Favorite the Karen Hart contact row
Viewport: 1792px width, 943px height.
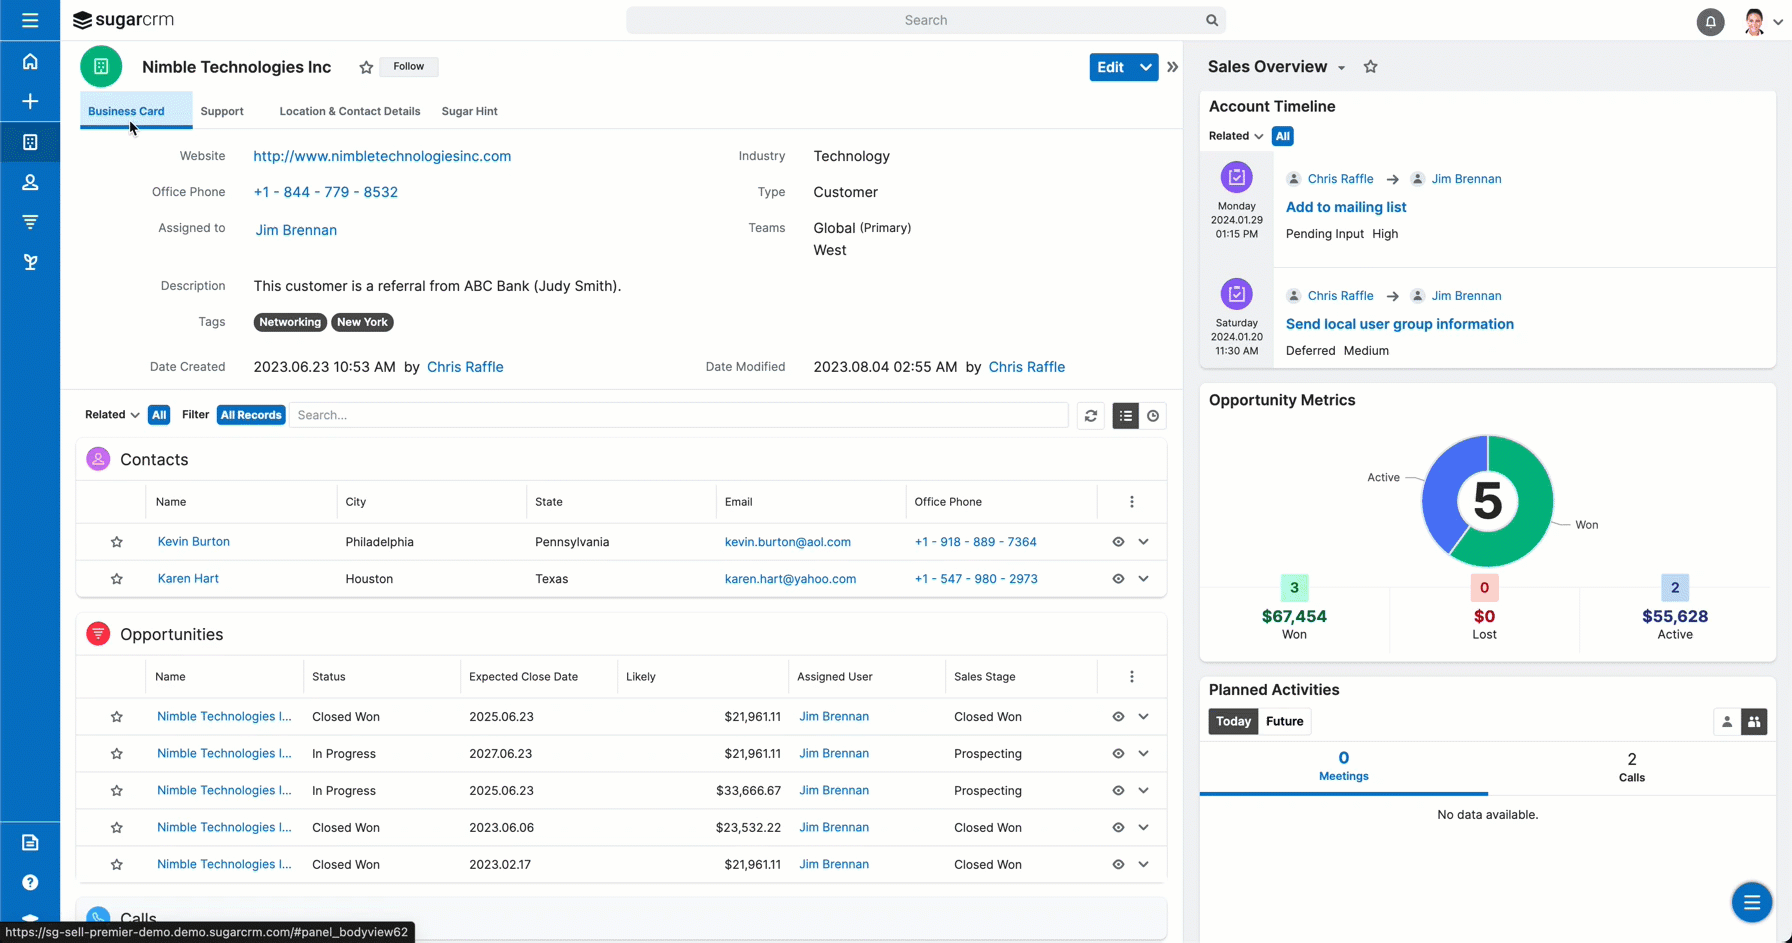coord(117,579)
